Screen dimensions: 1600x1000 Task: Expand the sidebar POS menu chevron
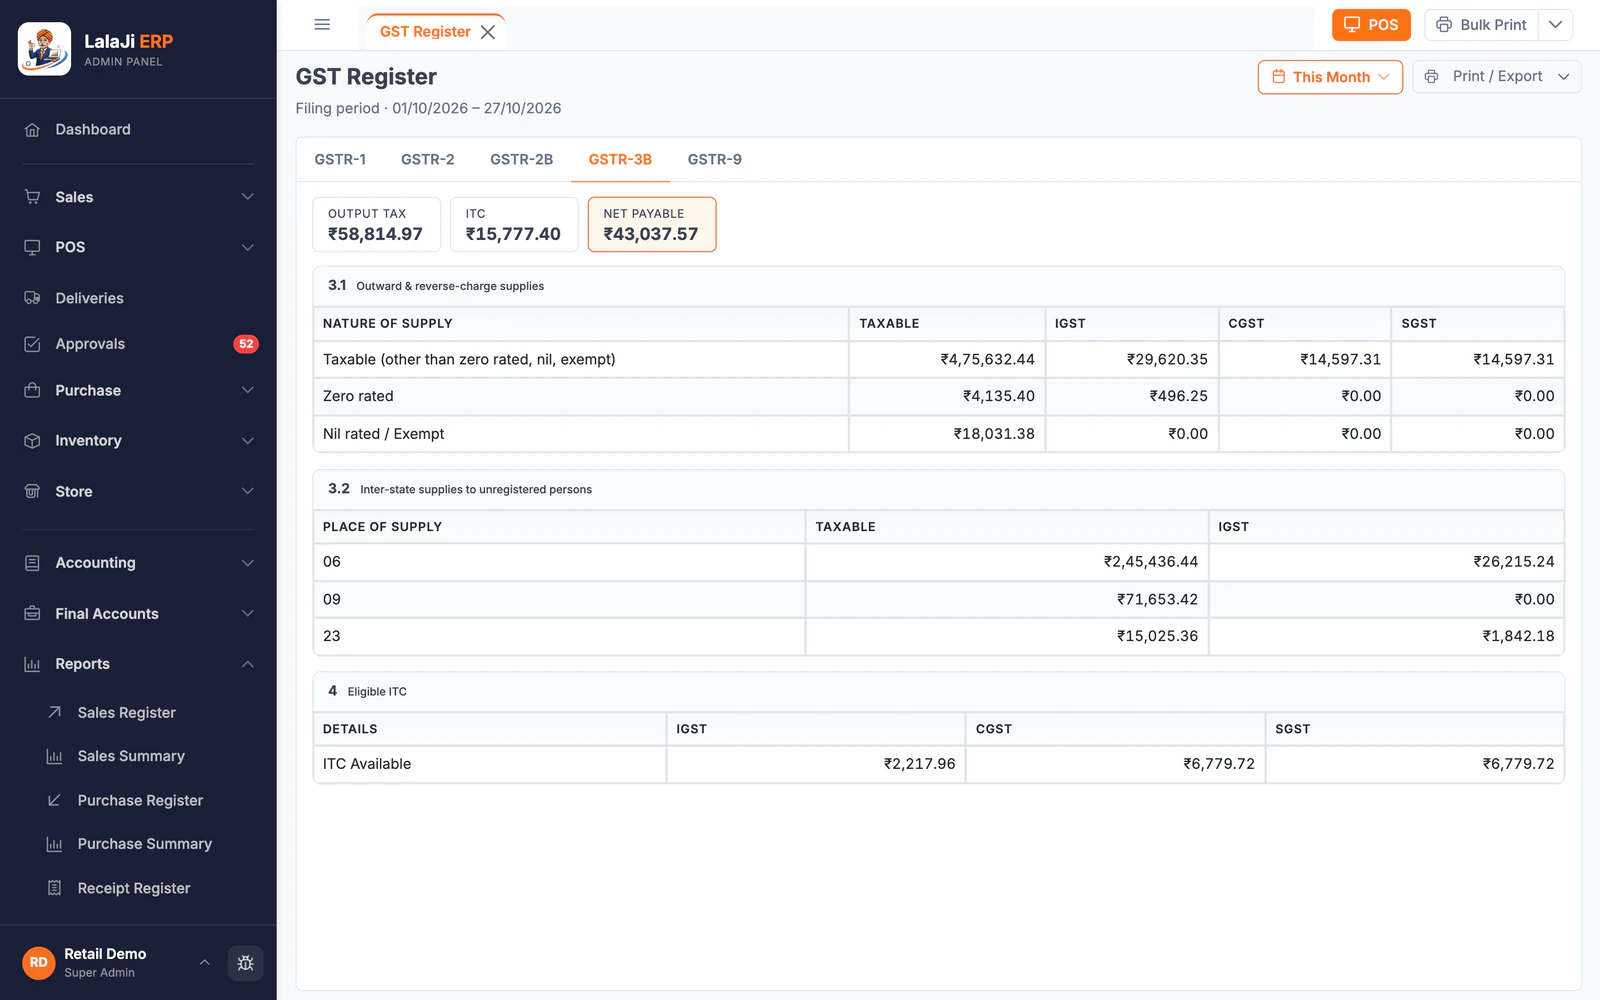tap(248, 247)
